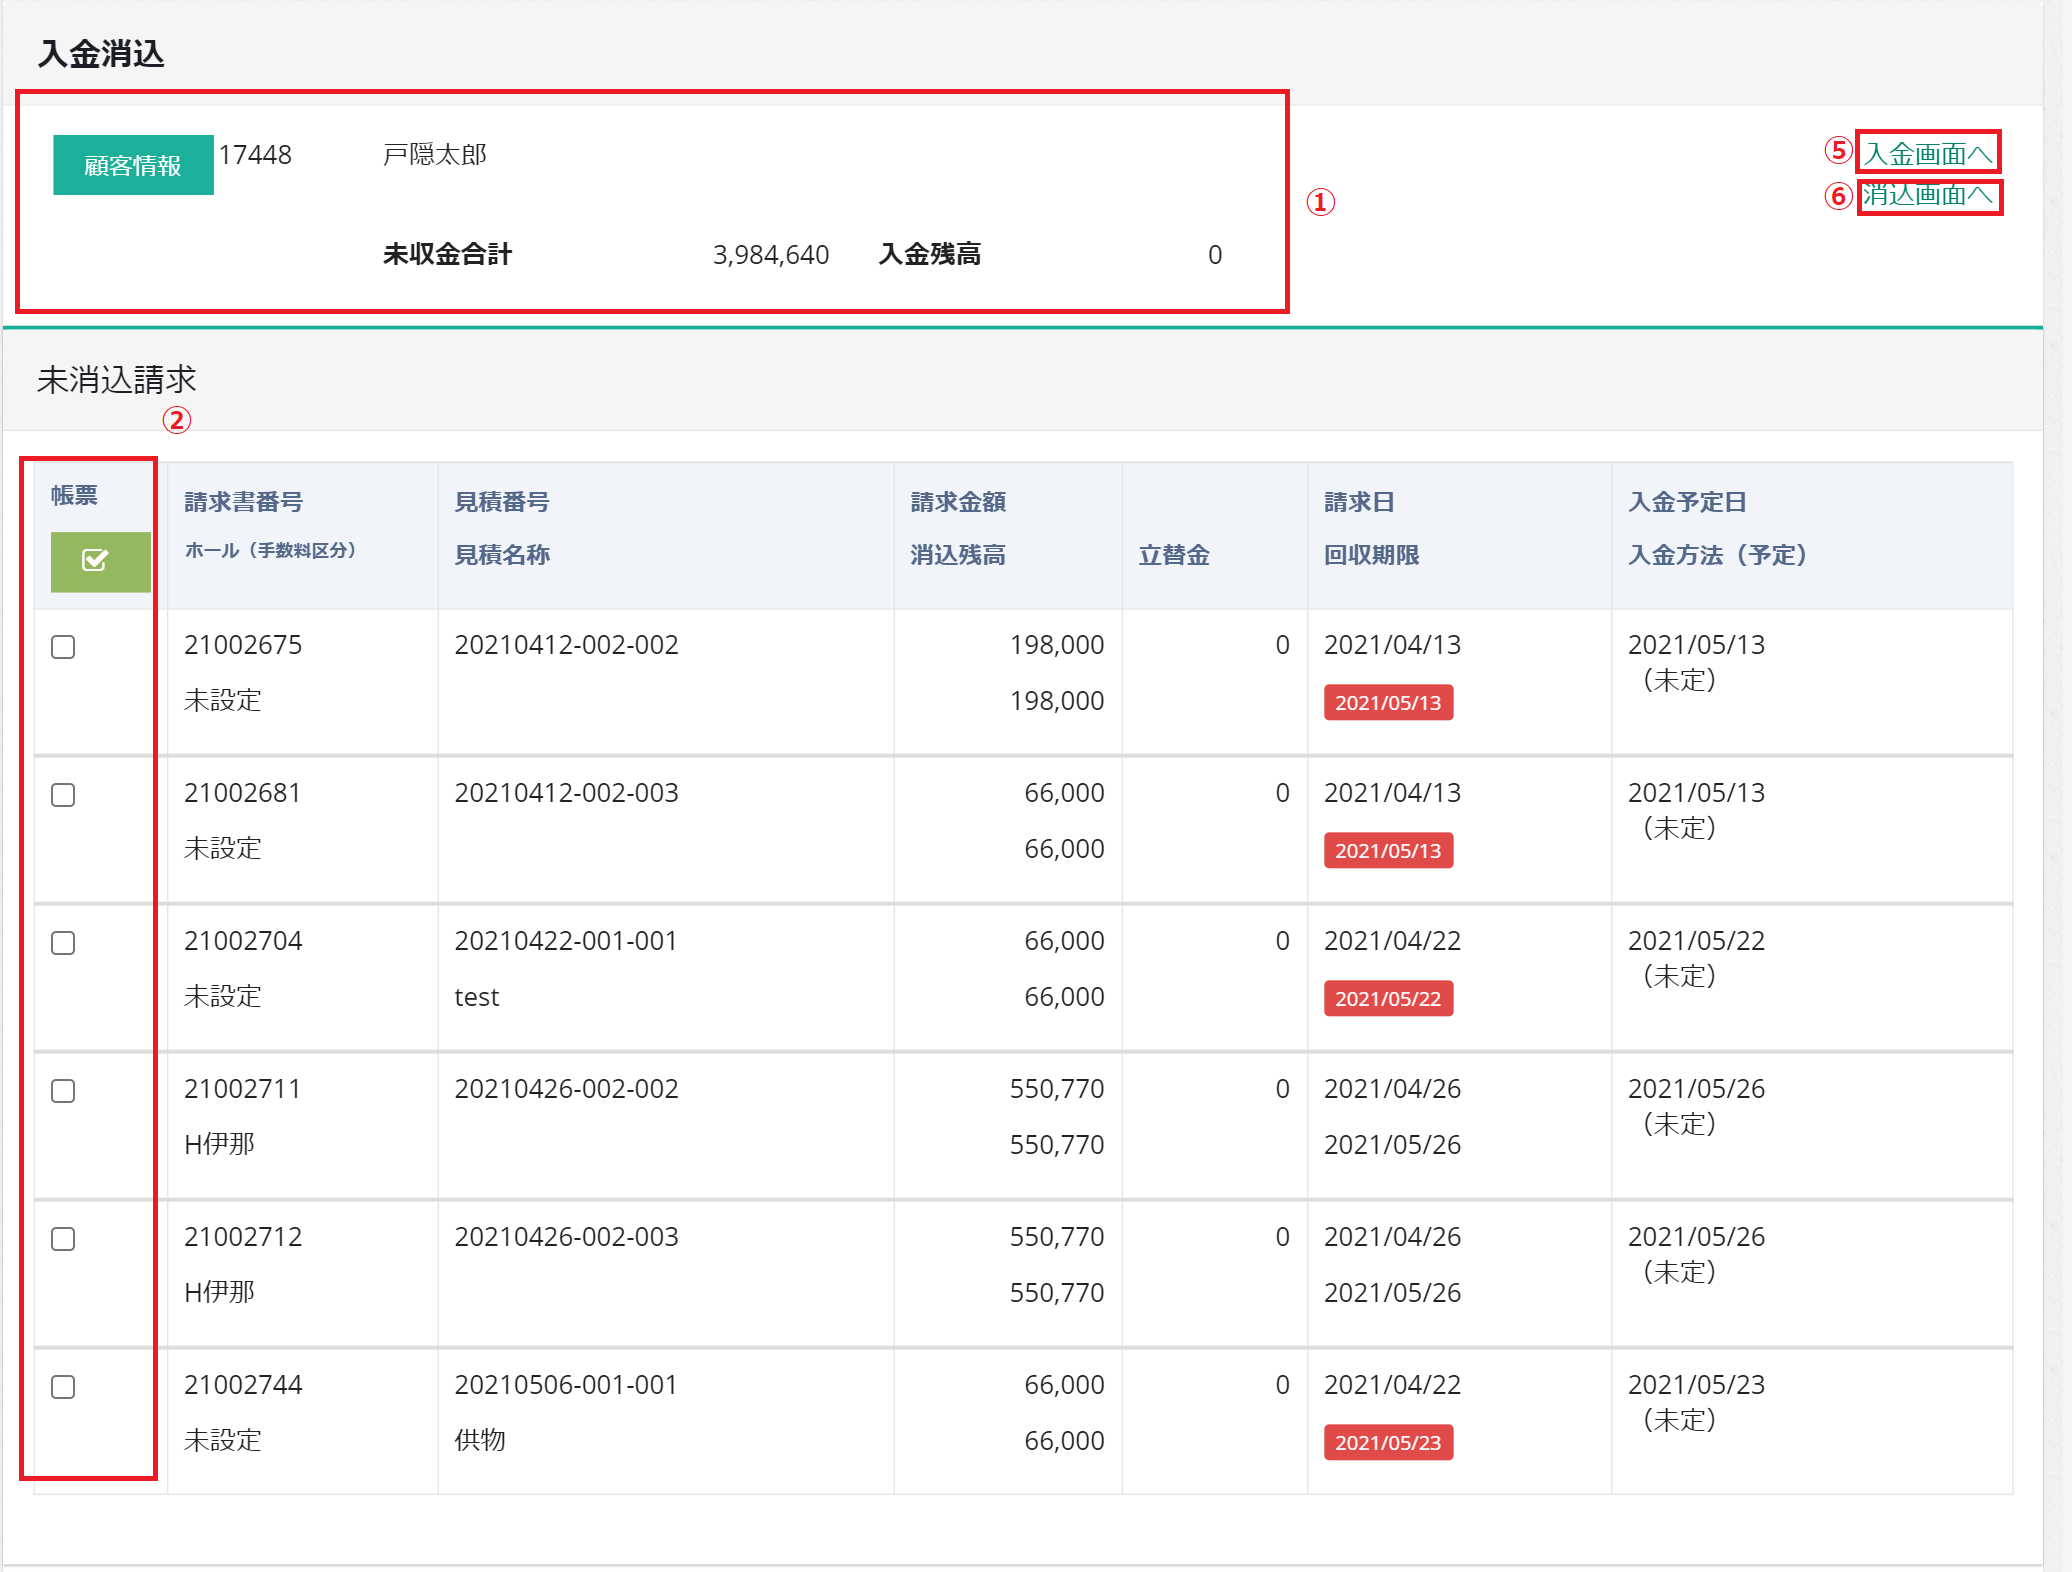Viewport: 2072px width, 1572px height.
Task: Click the red 2021/05/23 deadline badge
Action: (x=1387, y=1442)
